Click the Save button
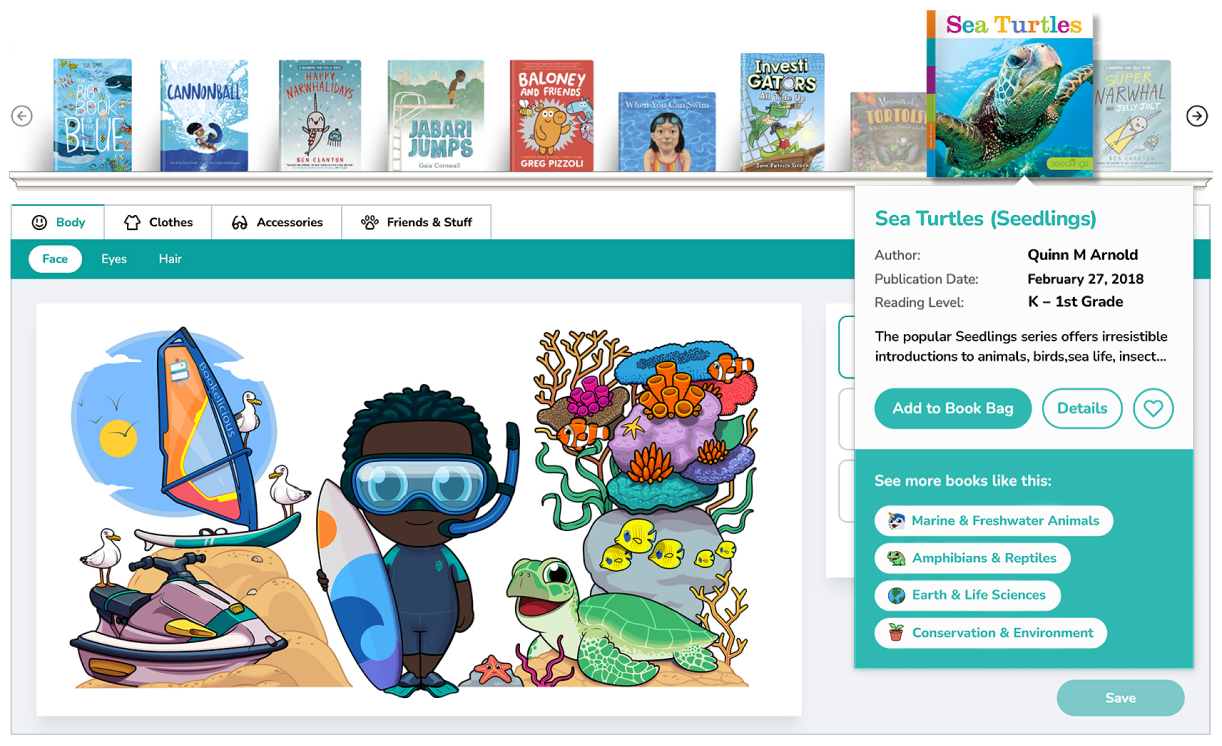This screenshot has height=746, width=1222. 1120,698
